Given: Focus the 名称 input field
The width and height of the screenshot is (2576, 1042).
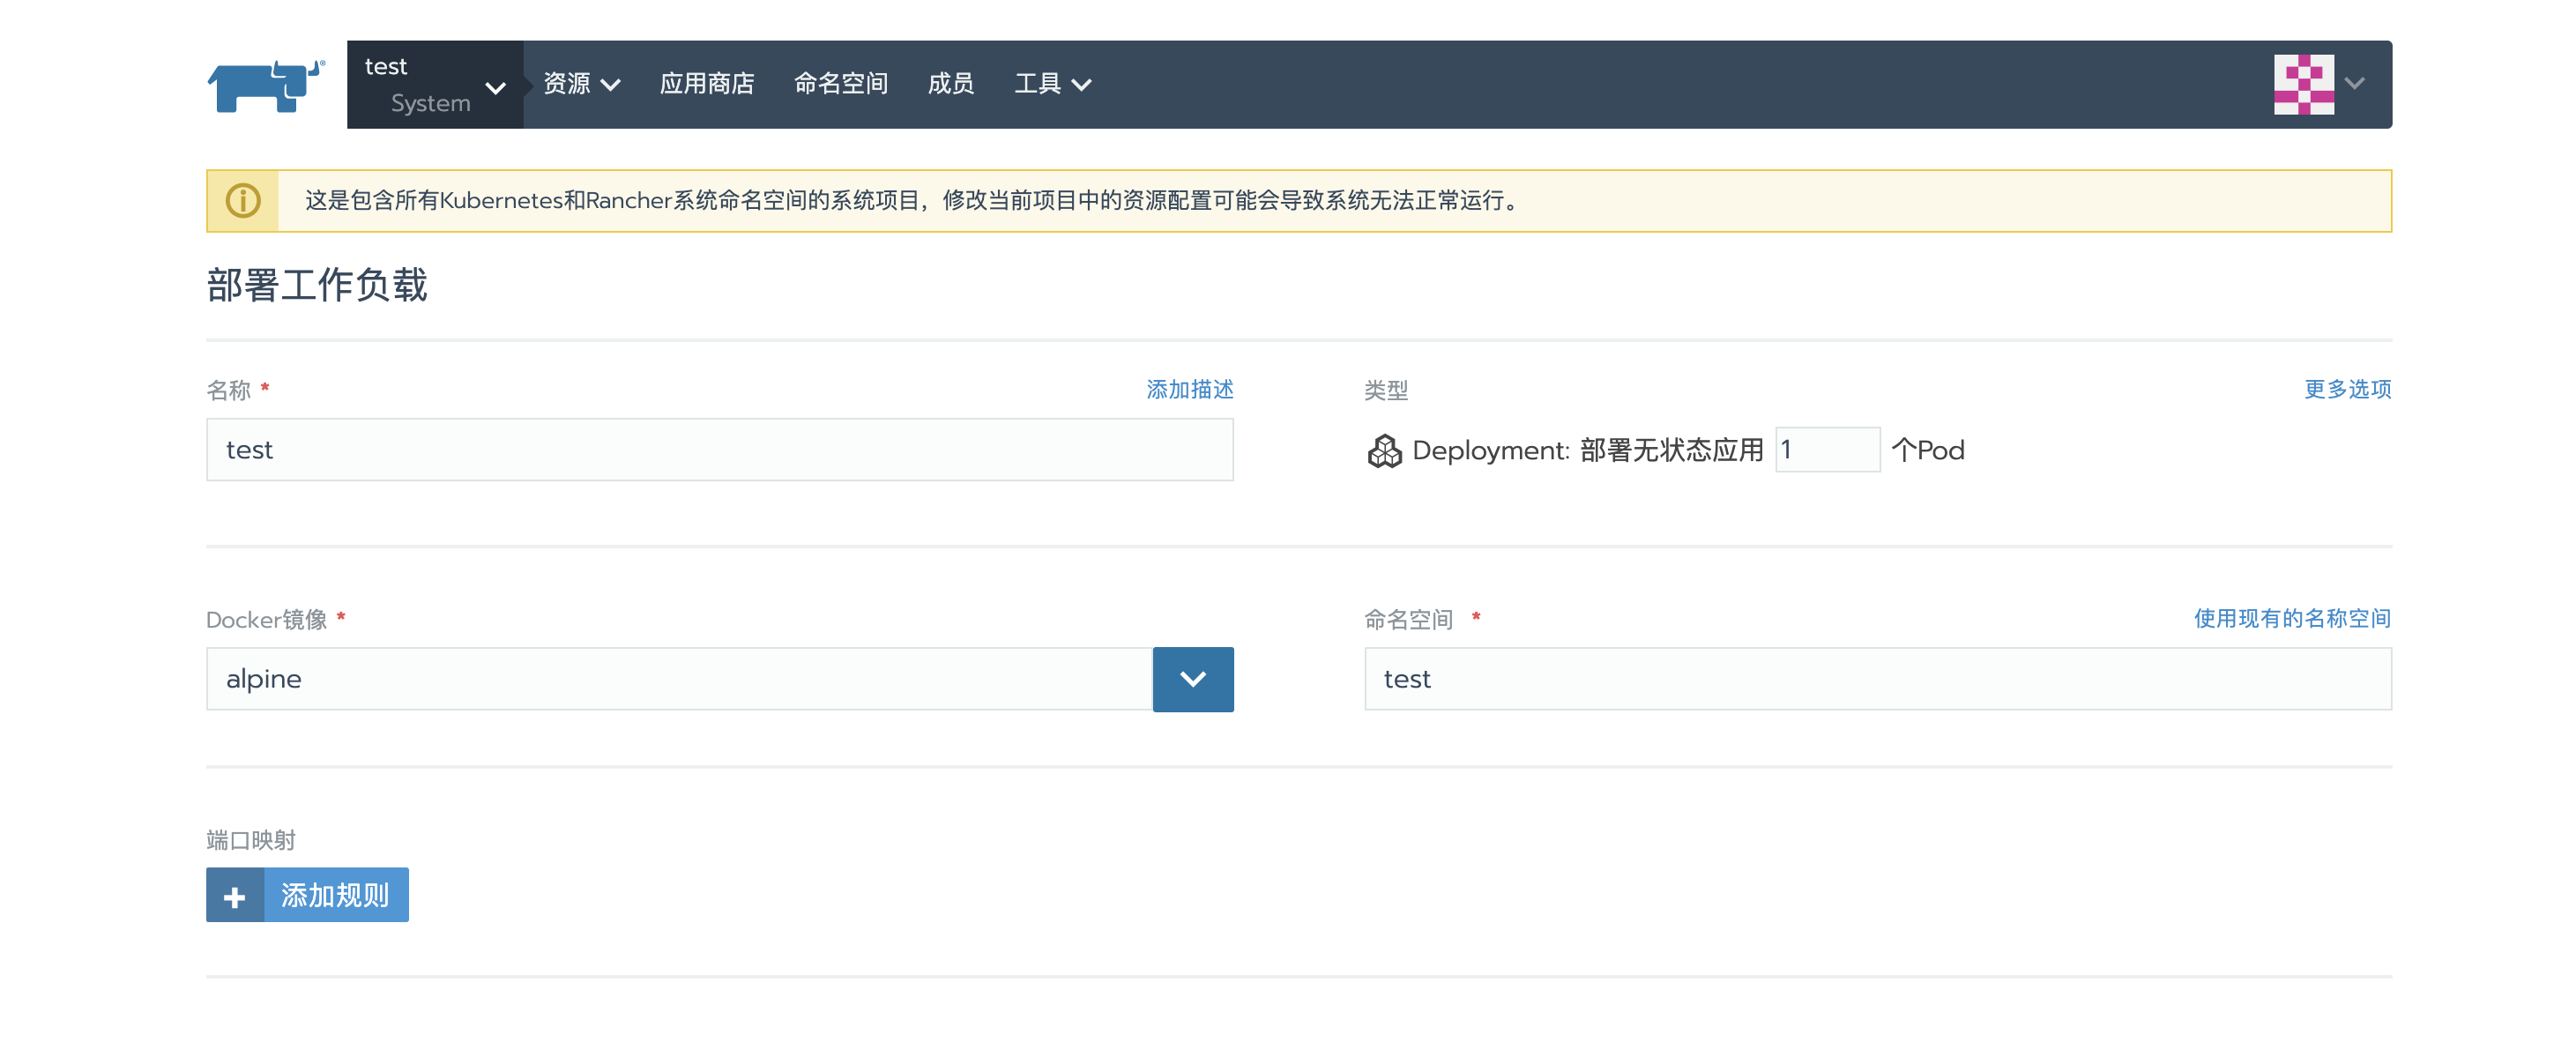Looking at the screenshot, I should (719, 450).
